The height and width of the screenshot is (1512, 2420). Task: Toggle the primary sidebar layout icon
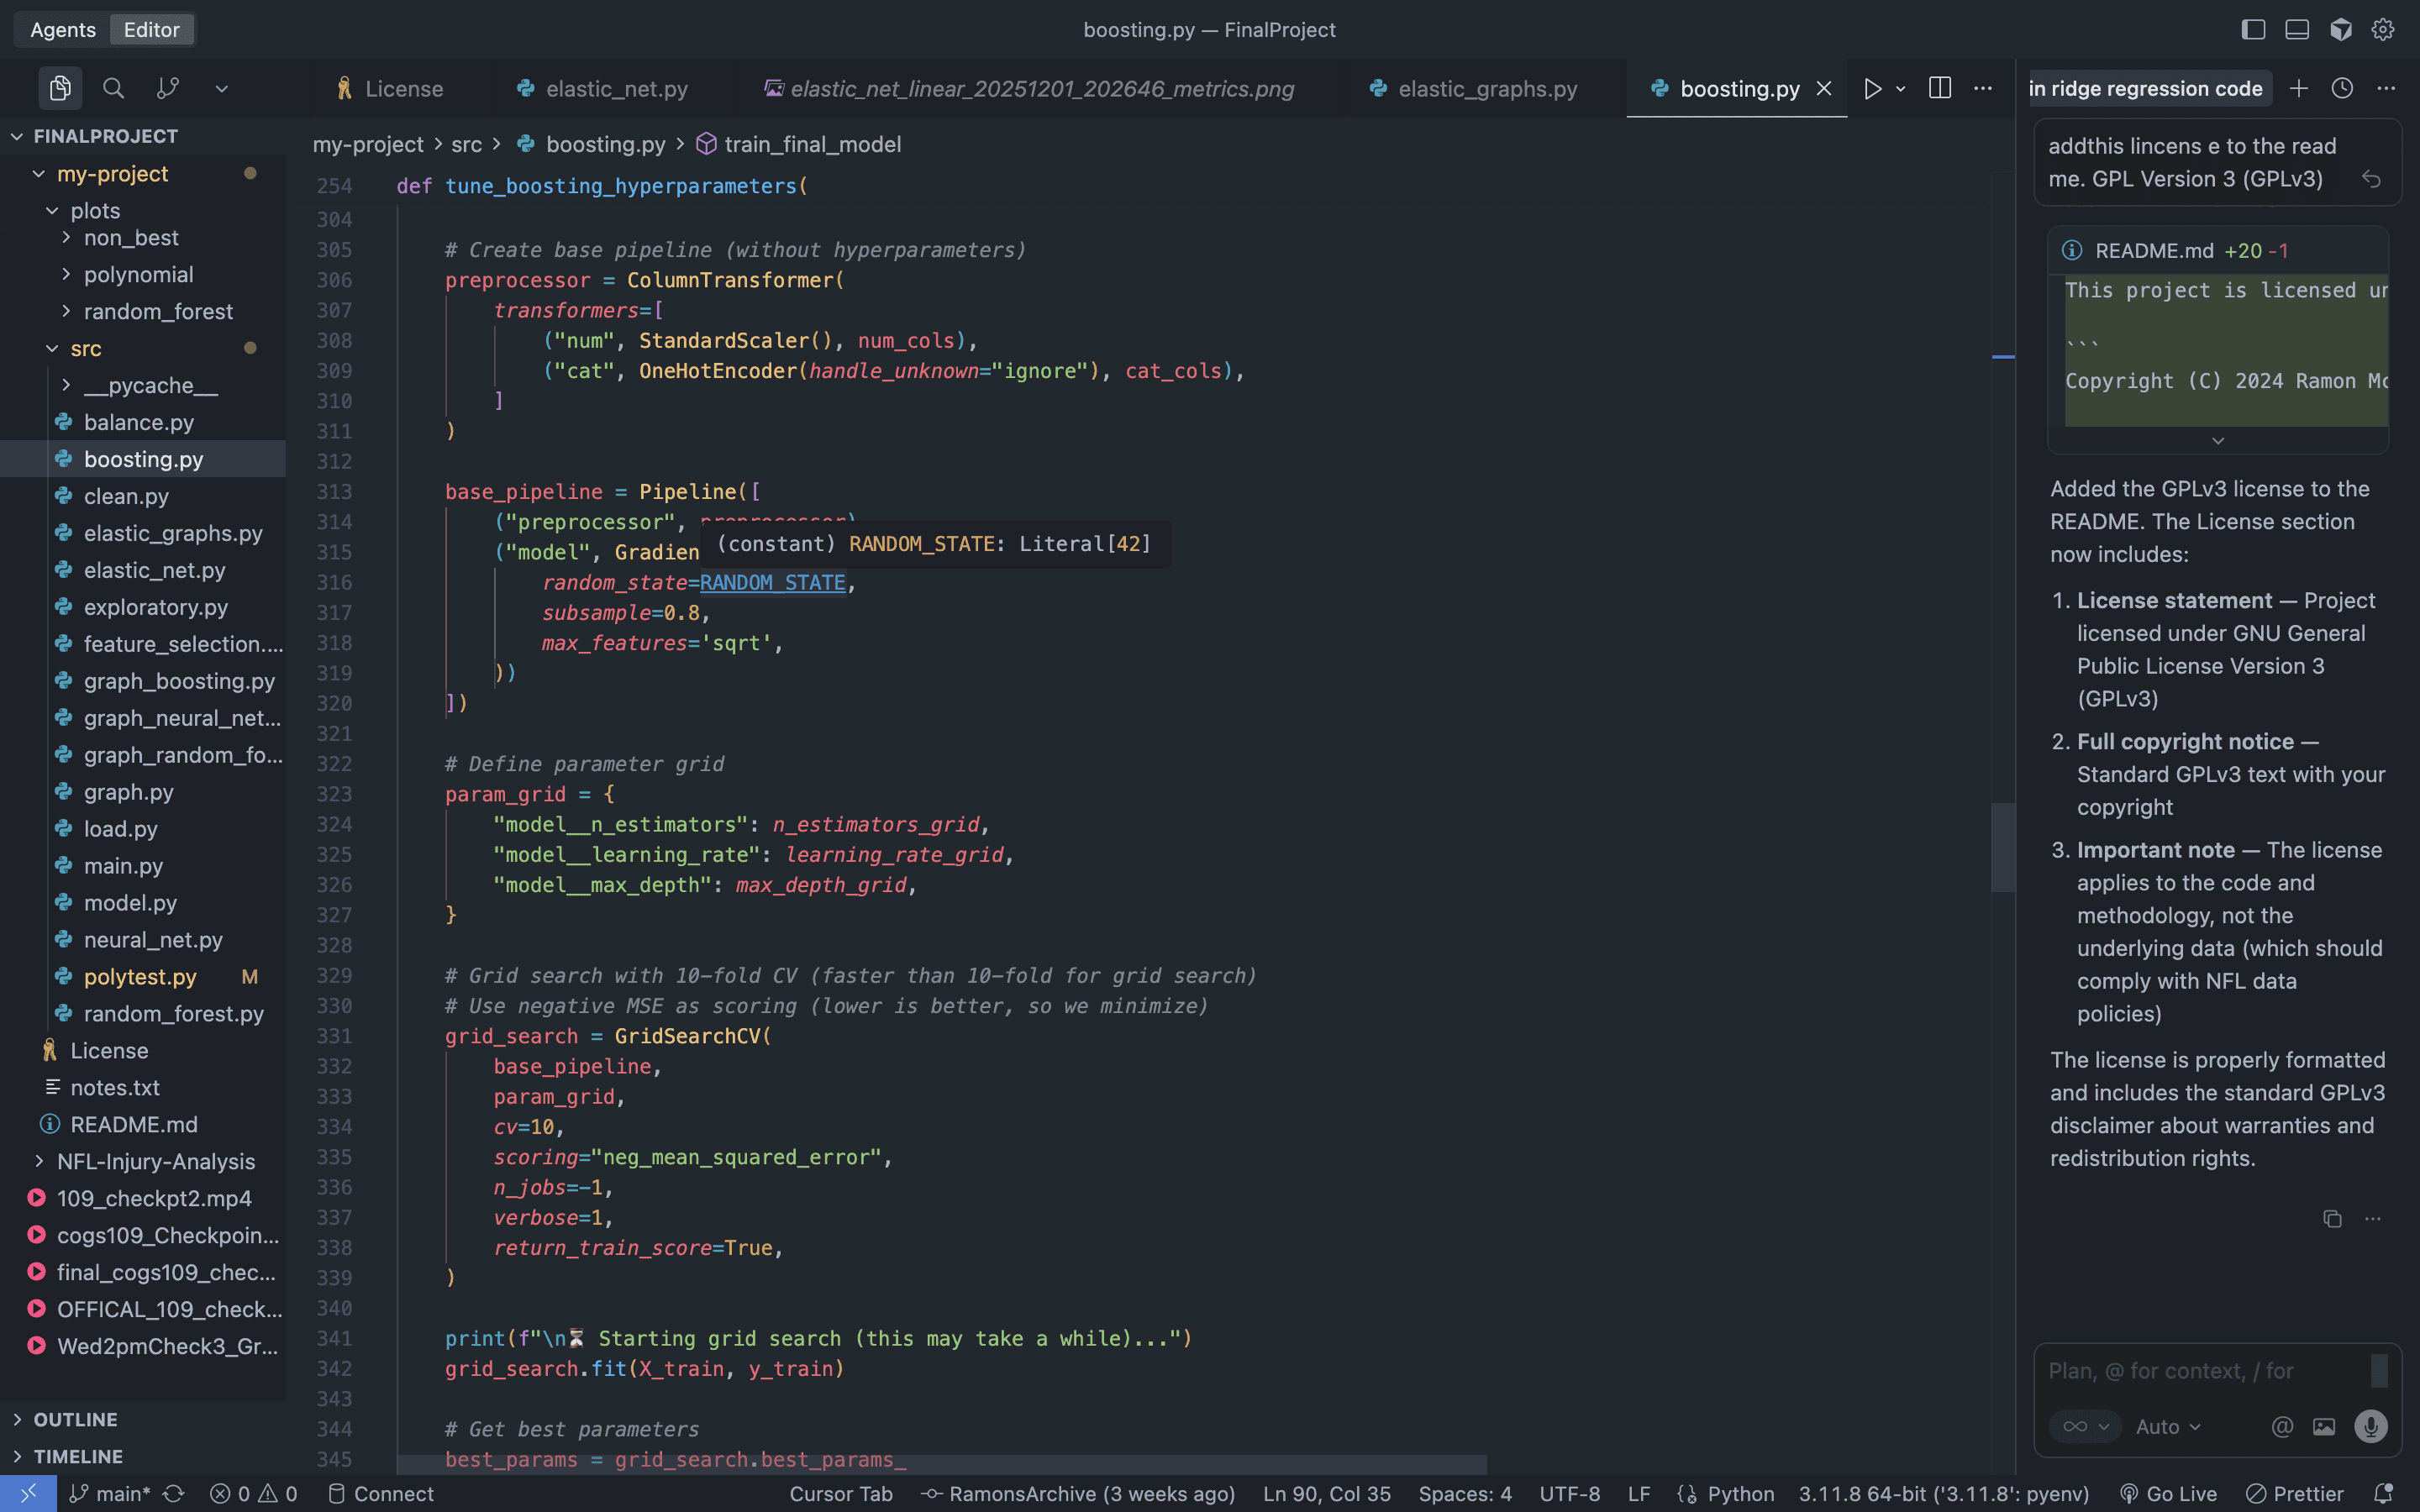pyautogui.click(x=2253, y=30)
